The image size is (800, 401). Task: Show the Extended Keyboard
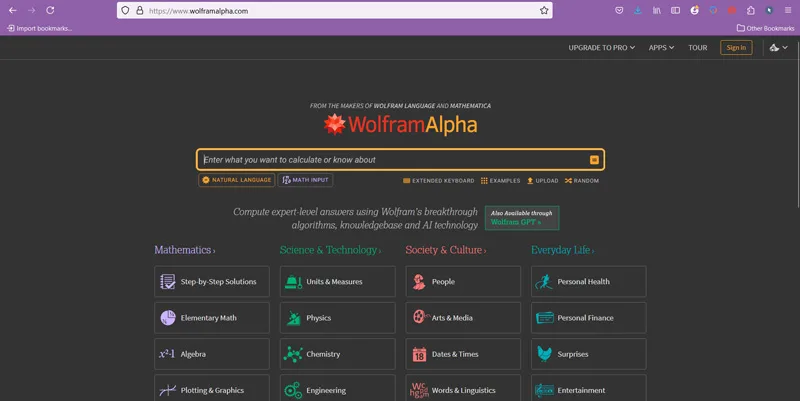(x=438, y=181)
